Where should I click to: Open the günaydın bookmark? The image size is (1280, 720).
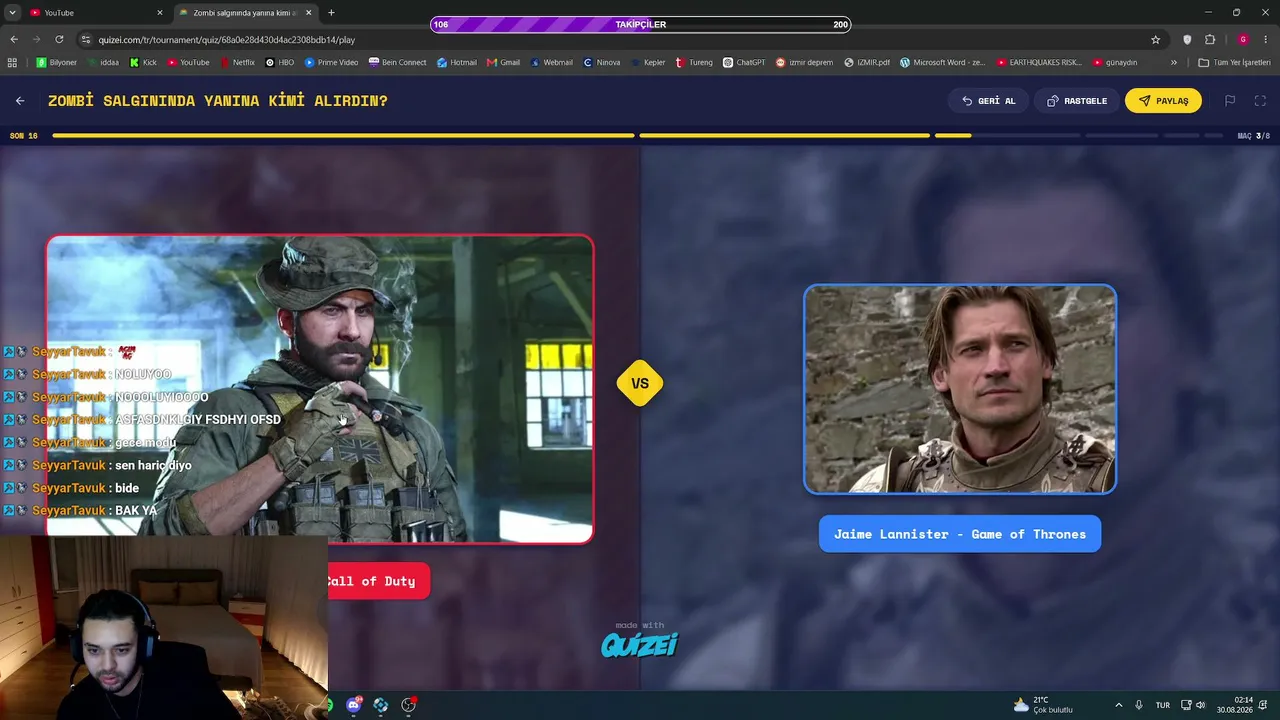(1115, 62)
